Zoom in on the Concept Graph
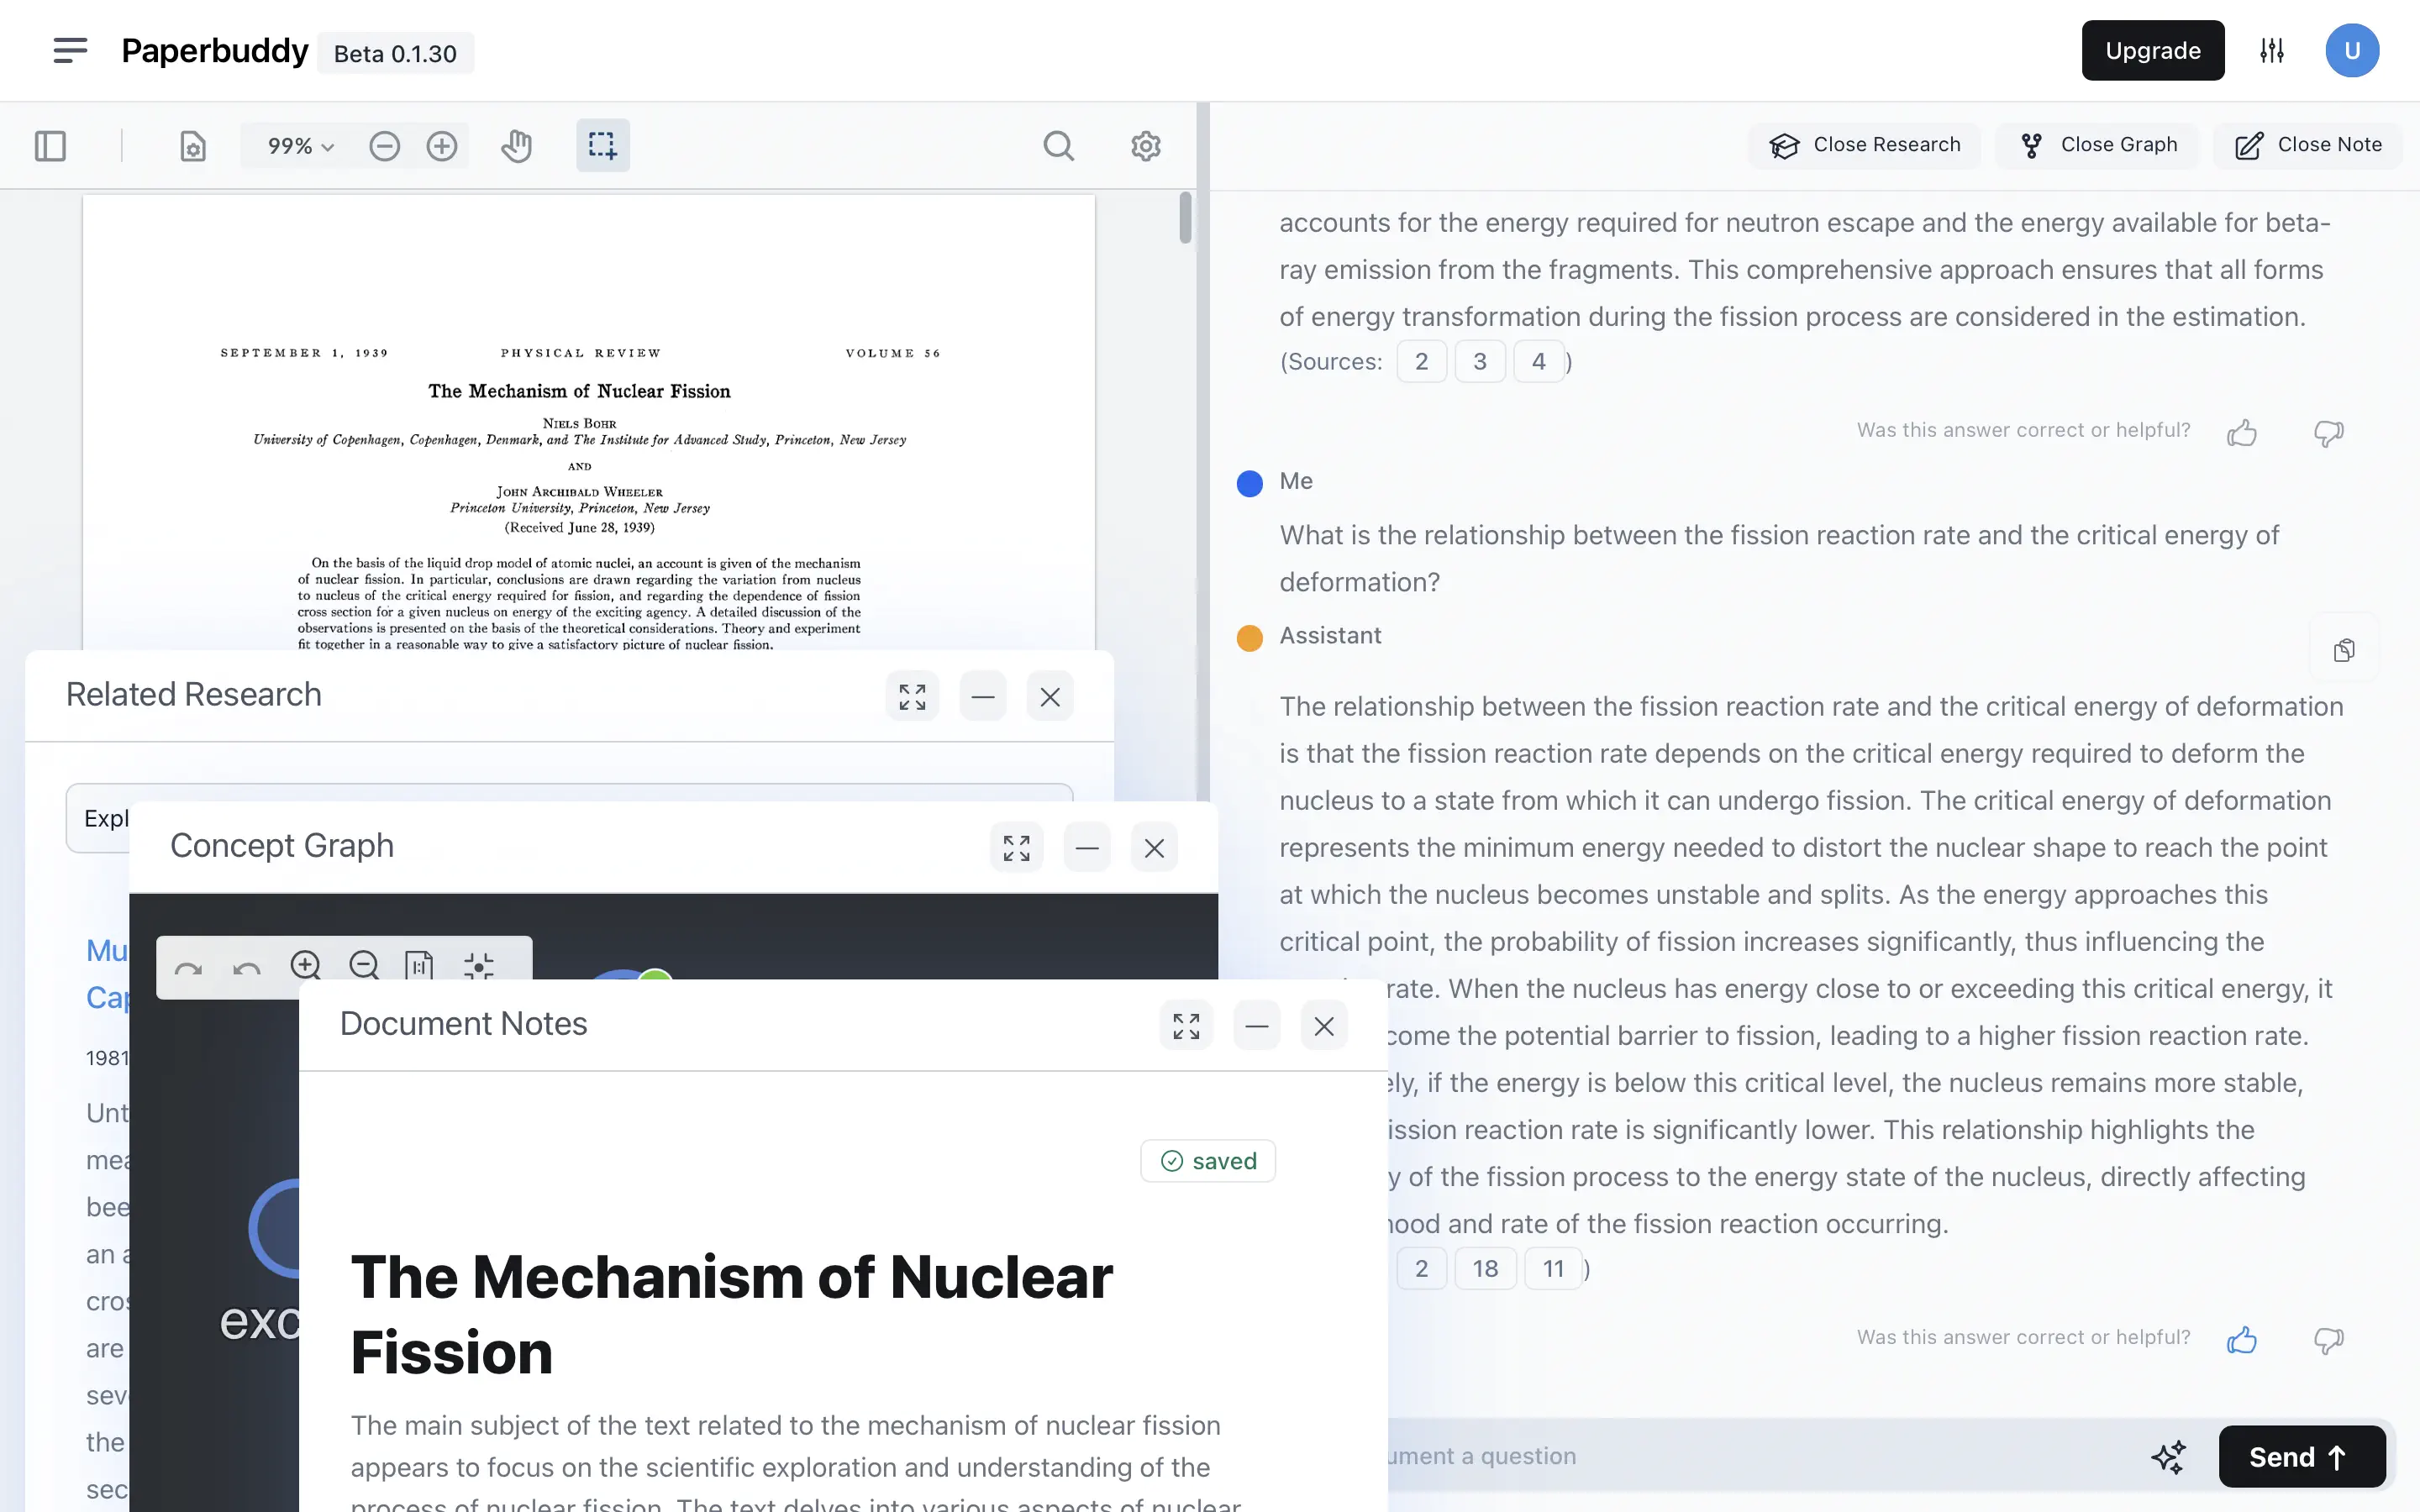Screen dimensions: 2420x1512 pyautogui.click(x=306, y=965)
